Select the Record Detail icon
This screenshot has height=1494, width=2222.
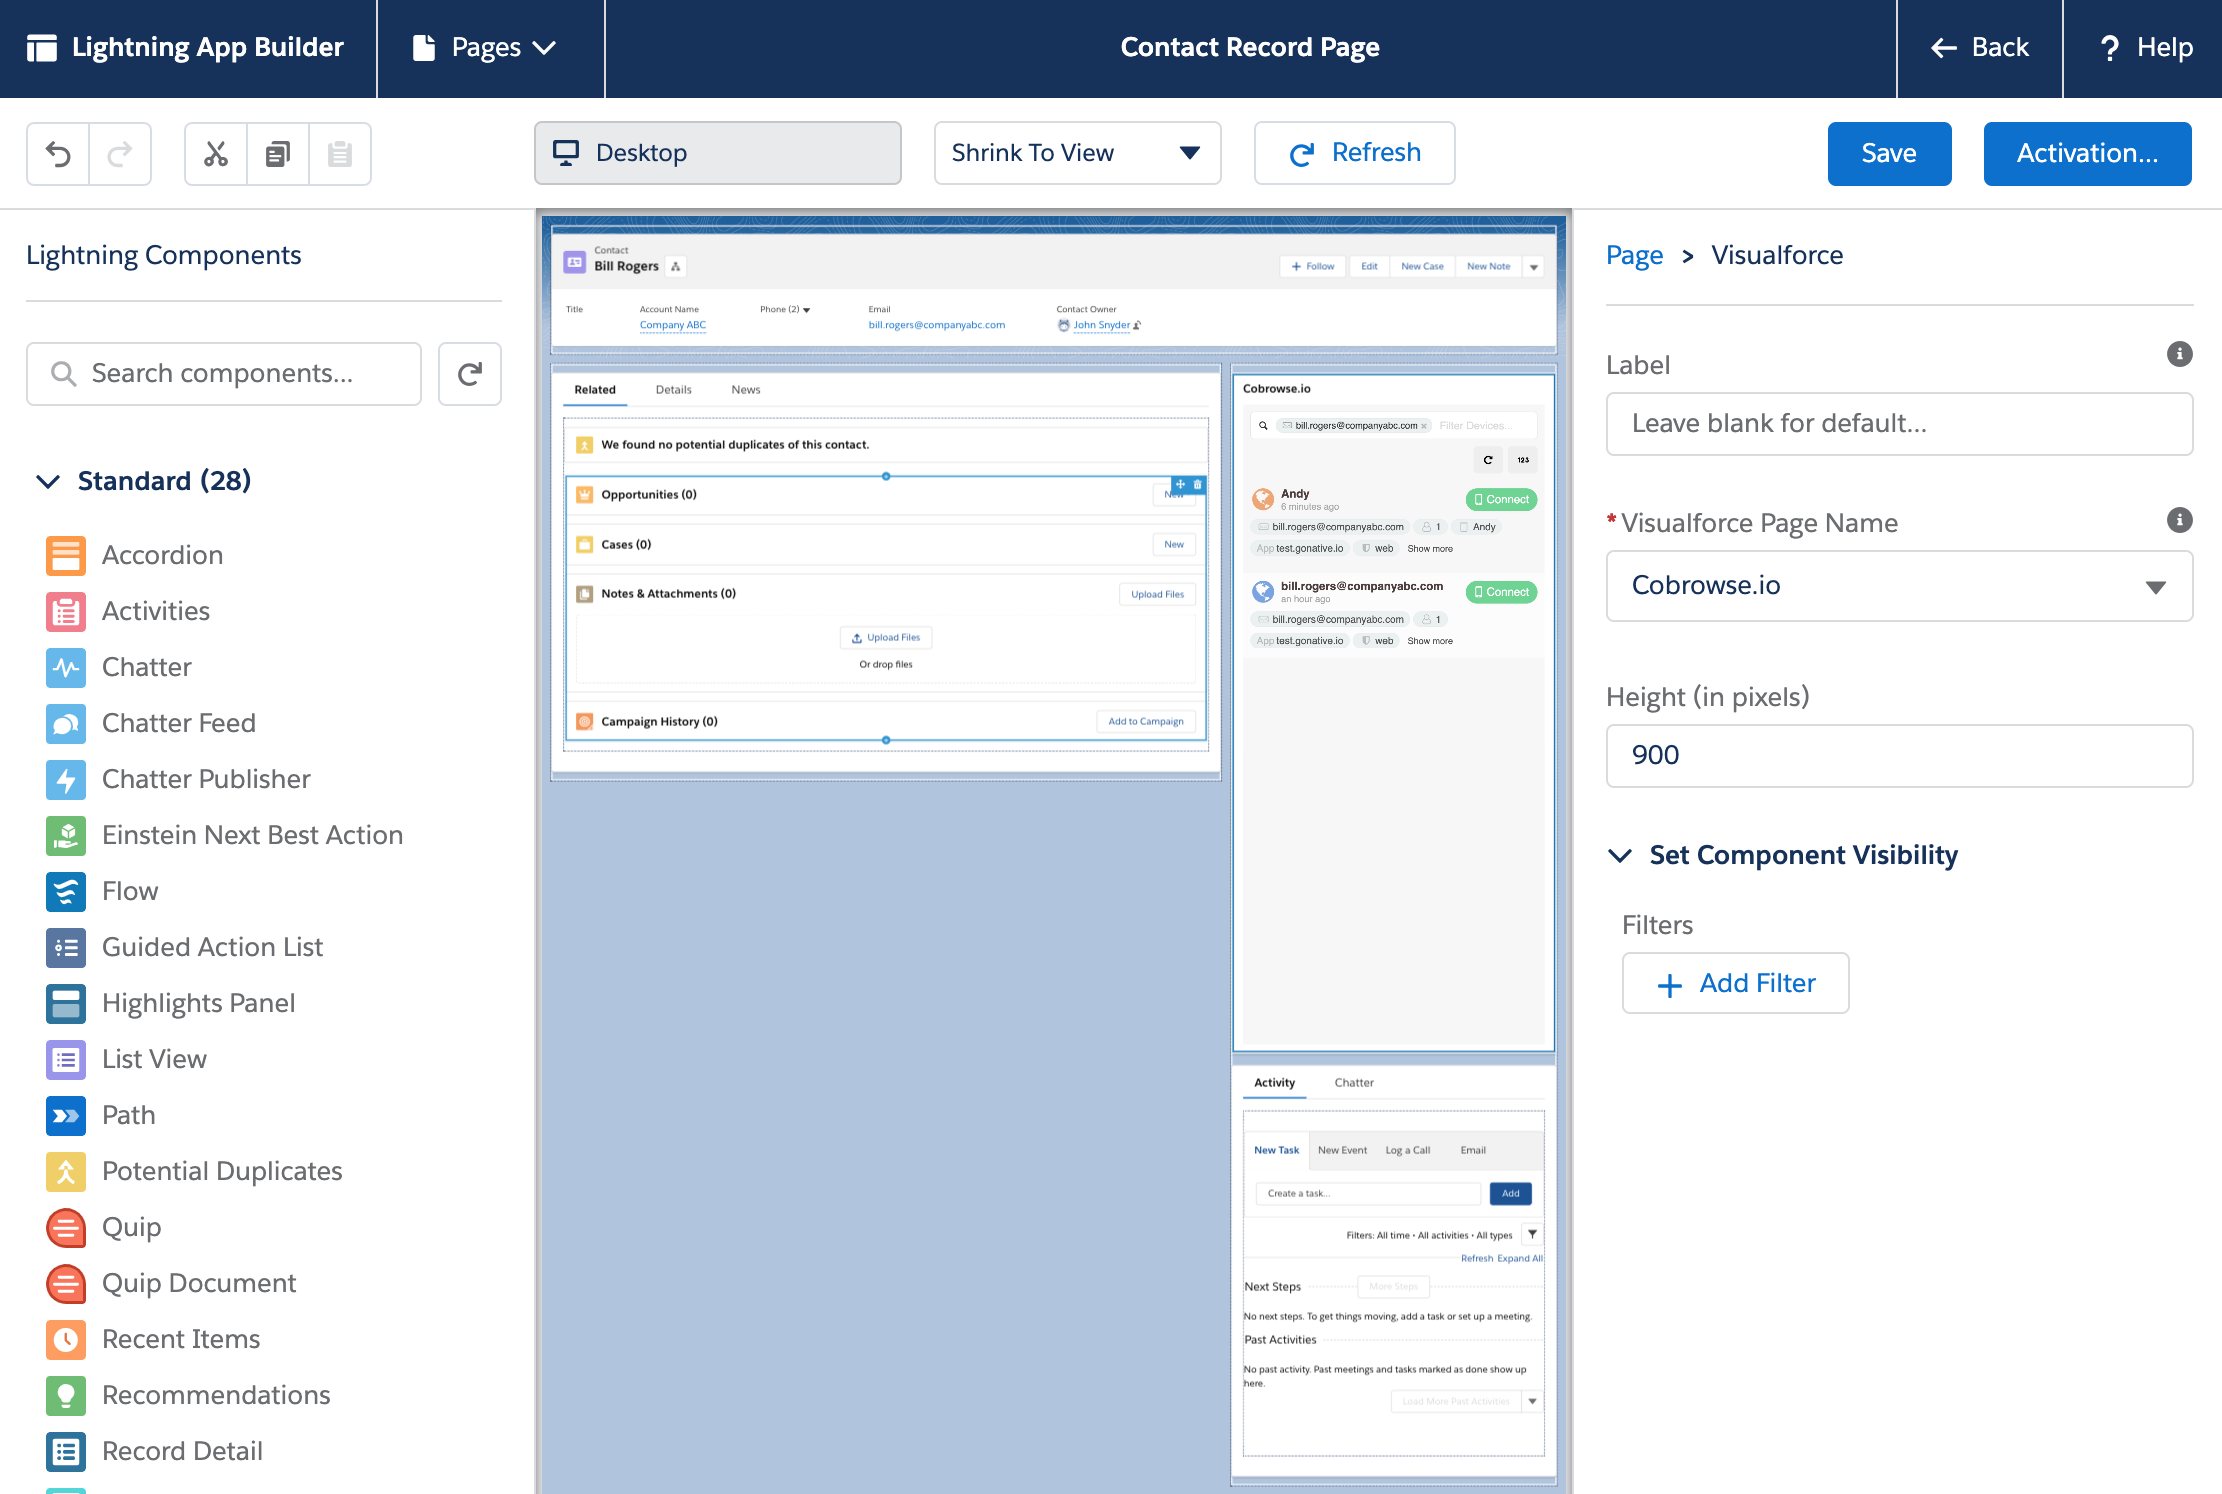click(x=66, y=1451)
